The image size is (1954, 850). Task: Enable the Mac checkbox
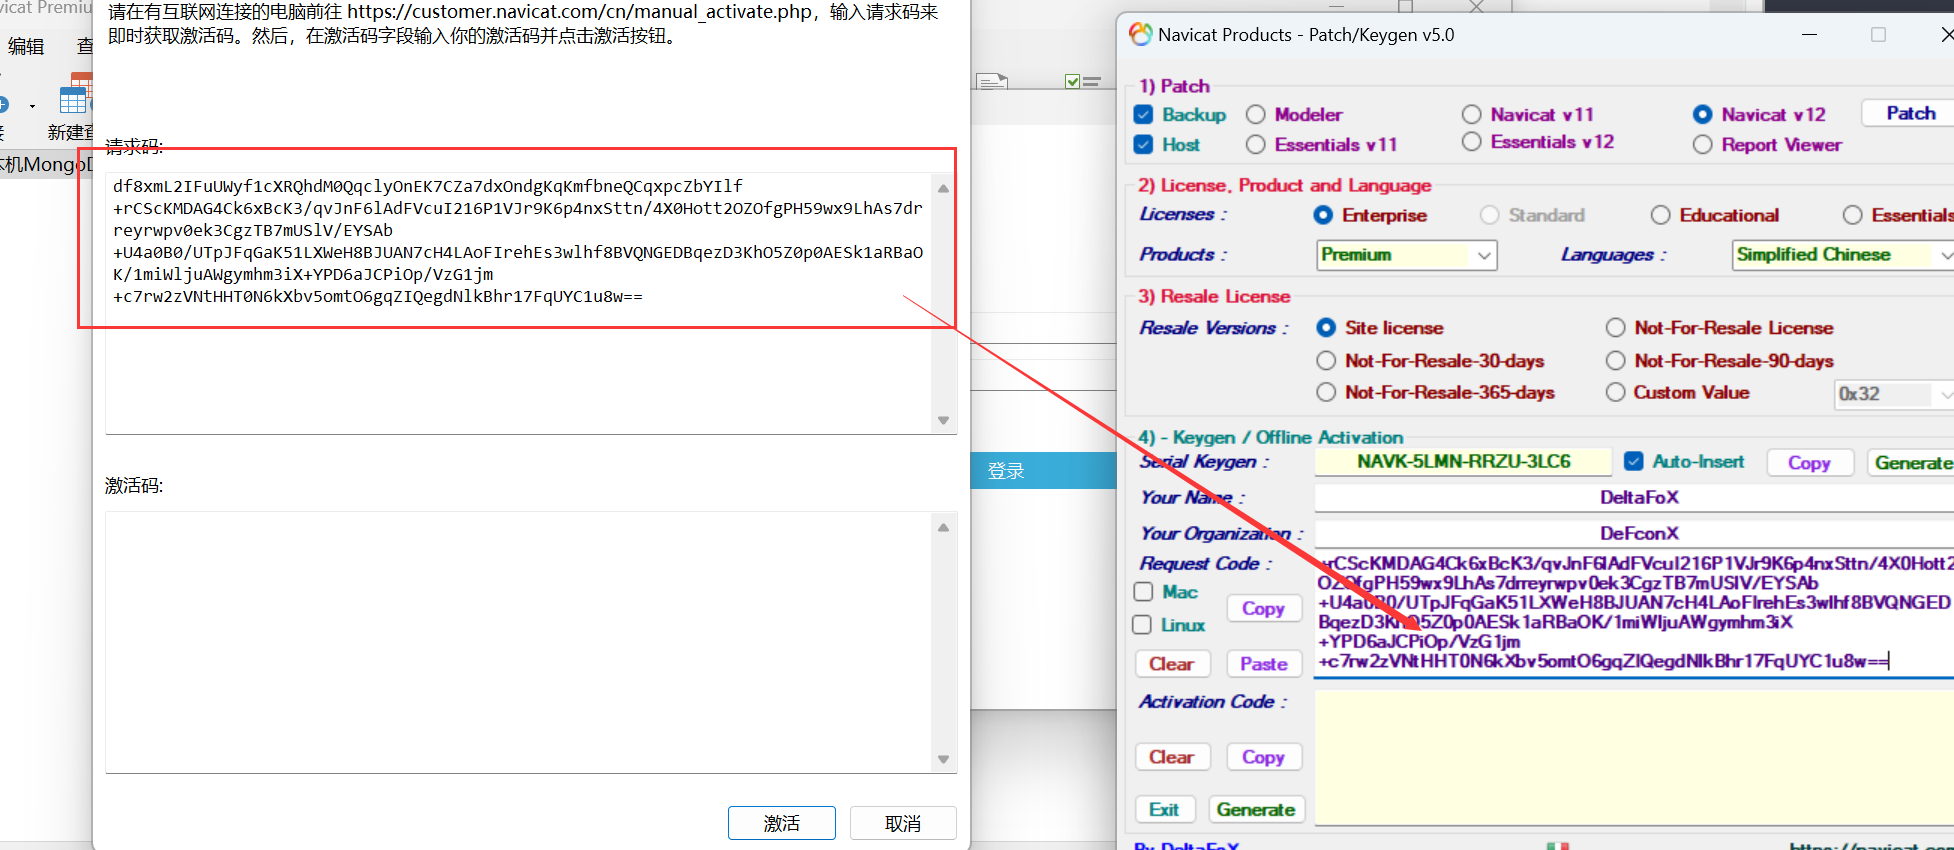point(1143,592)
